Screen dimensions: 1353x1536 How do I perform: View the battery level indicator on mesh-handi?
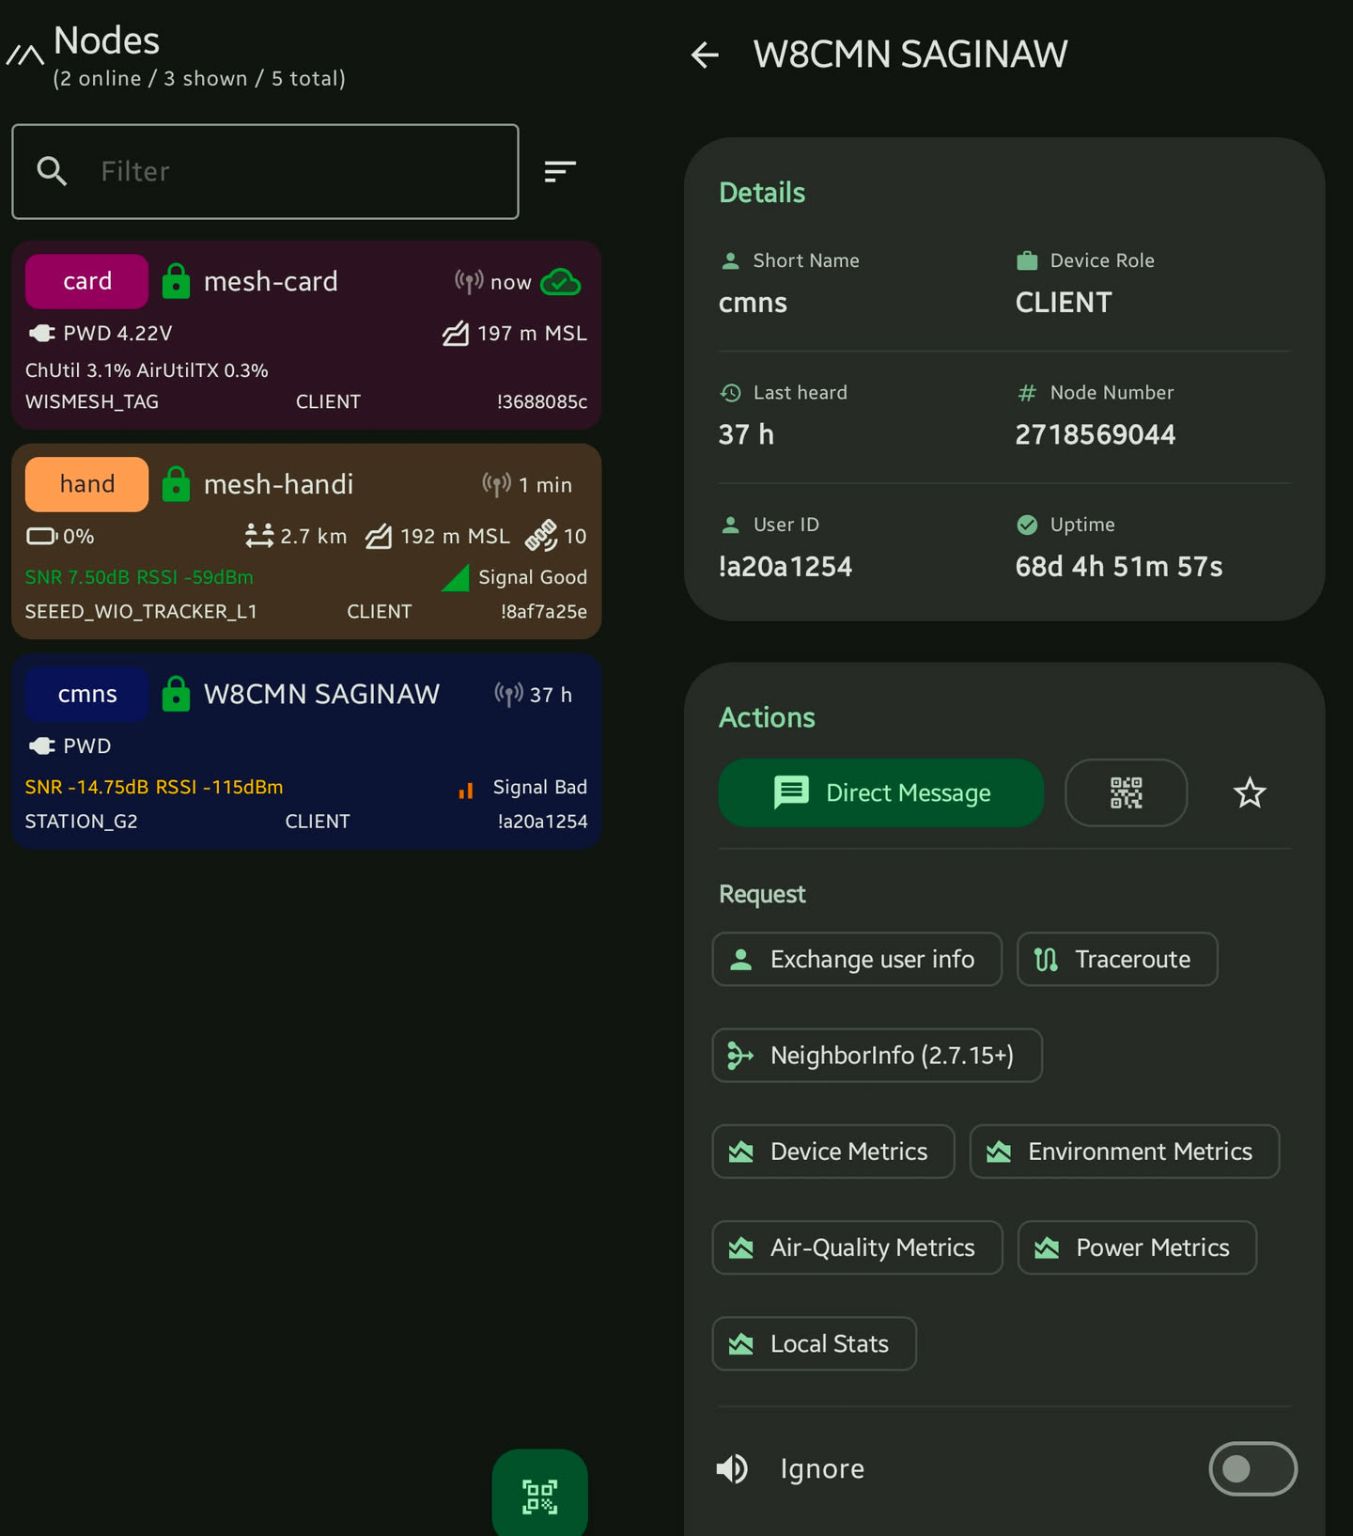point(42,536)
